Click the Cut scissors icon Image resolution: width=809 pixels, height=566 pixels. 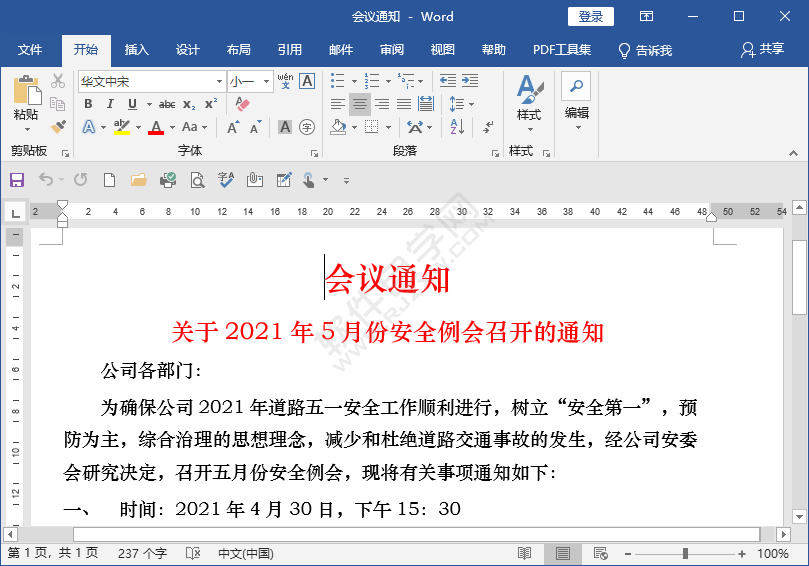click(x=58, y=81)
